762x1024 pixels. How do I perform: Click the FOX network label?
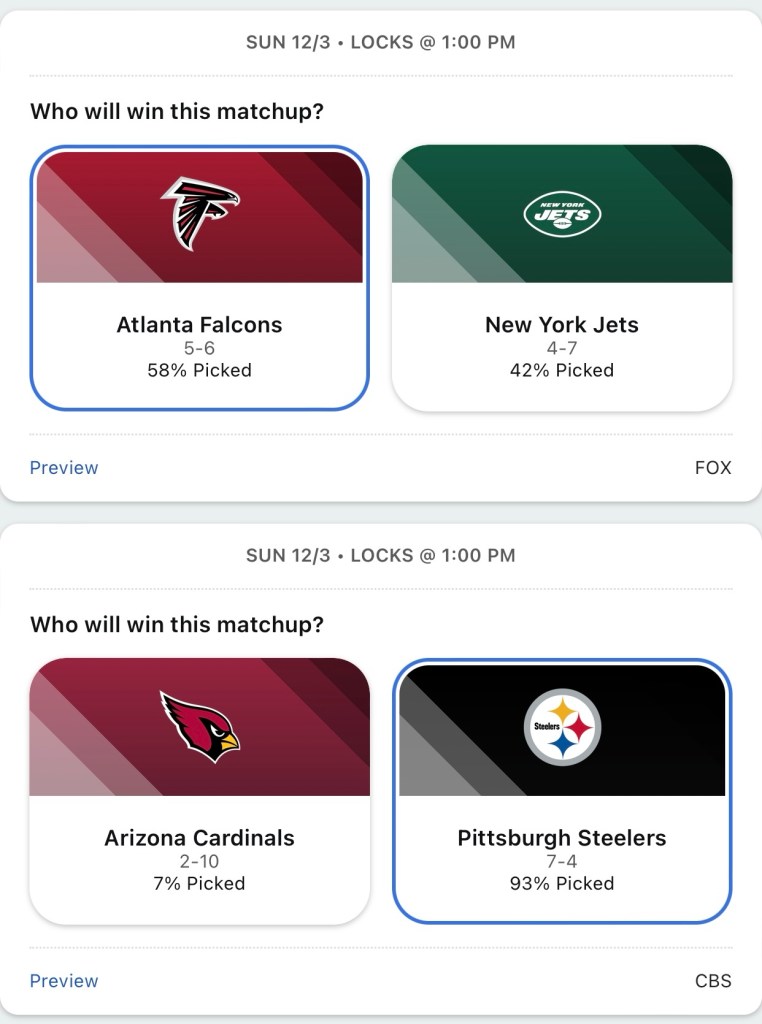713,468
